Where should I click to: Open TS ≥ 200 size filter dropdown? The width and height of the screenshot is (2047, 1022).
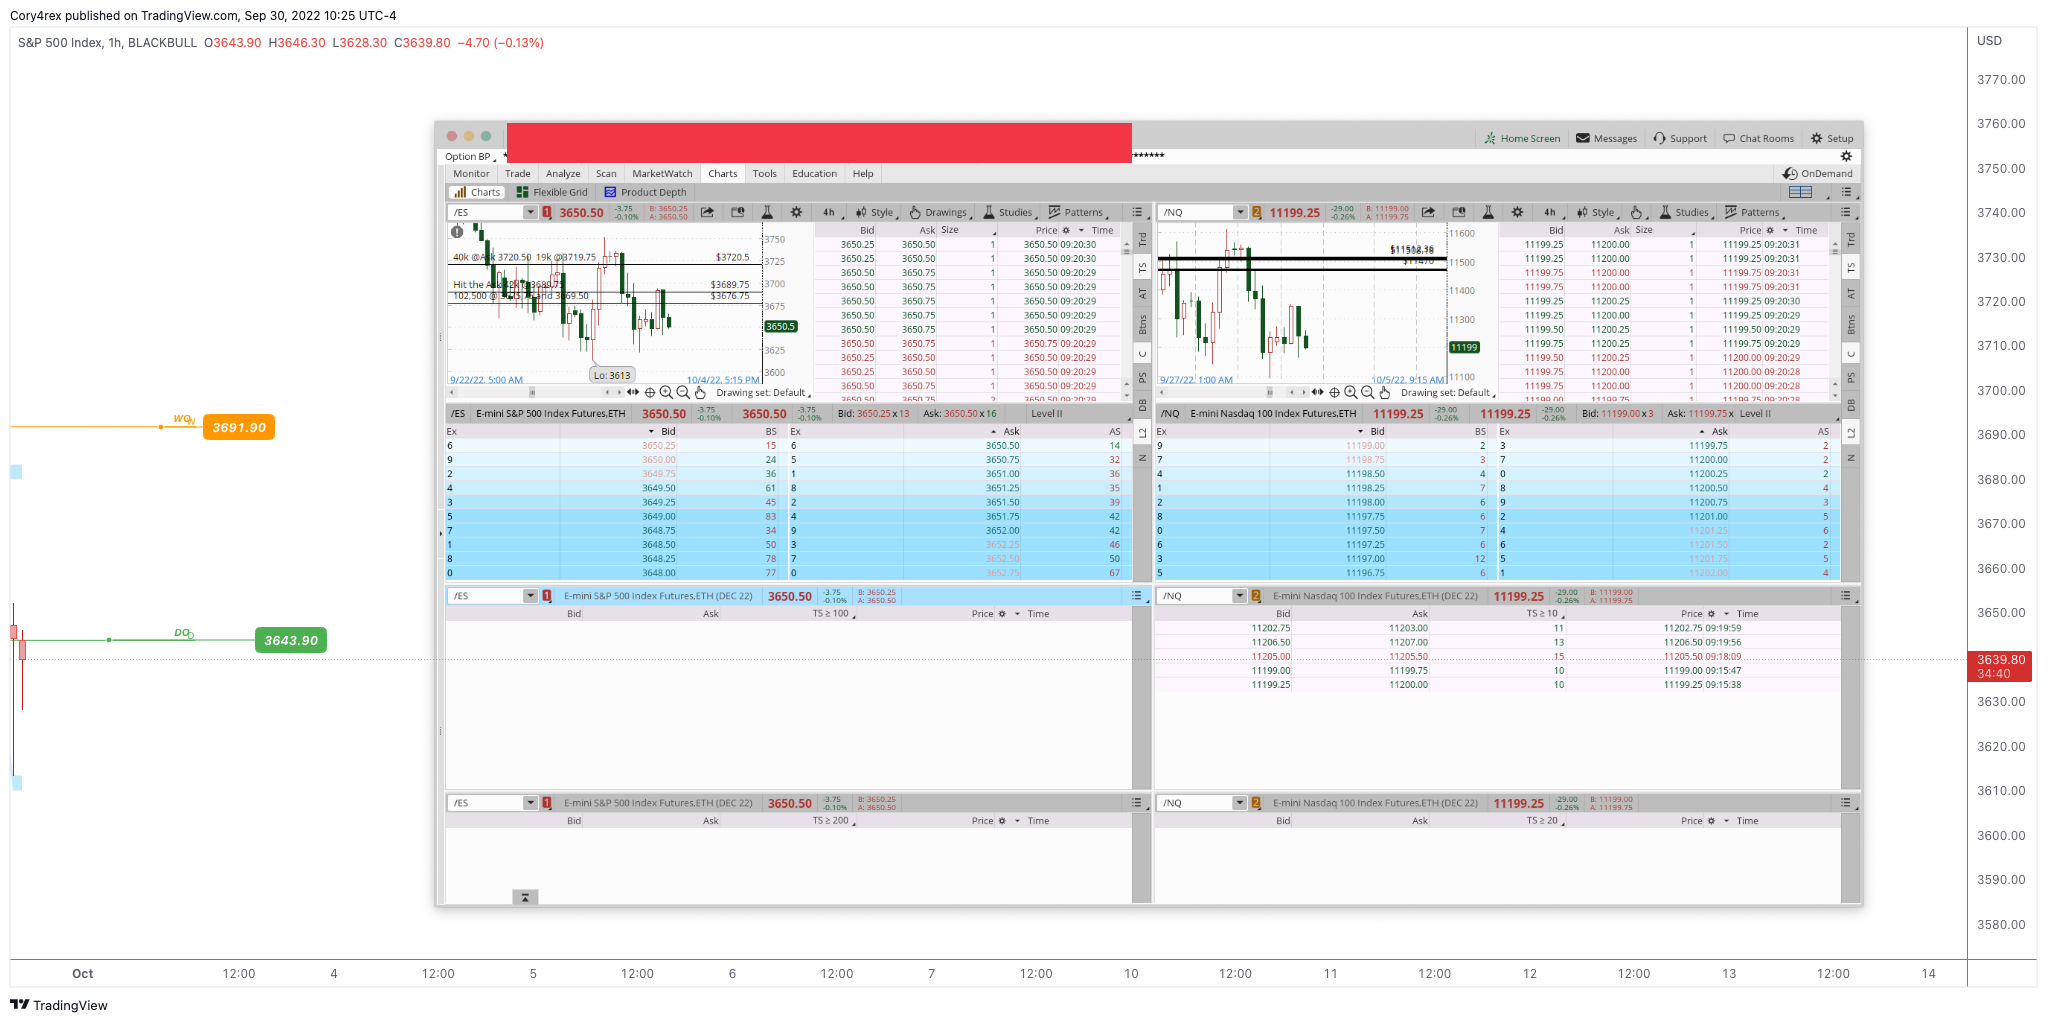(834, 821)
